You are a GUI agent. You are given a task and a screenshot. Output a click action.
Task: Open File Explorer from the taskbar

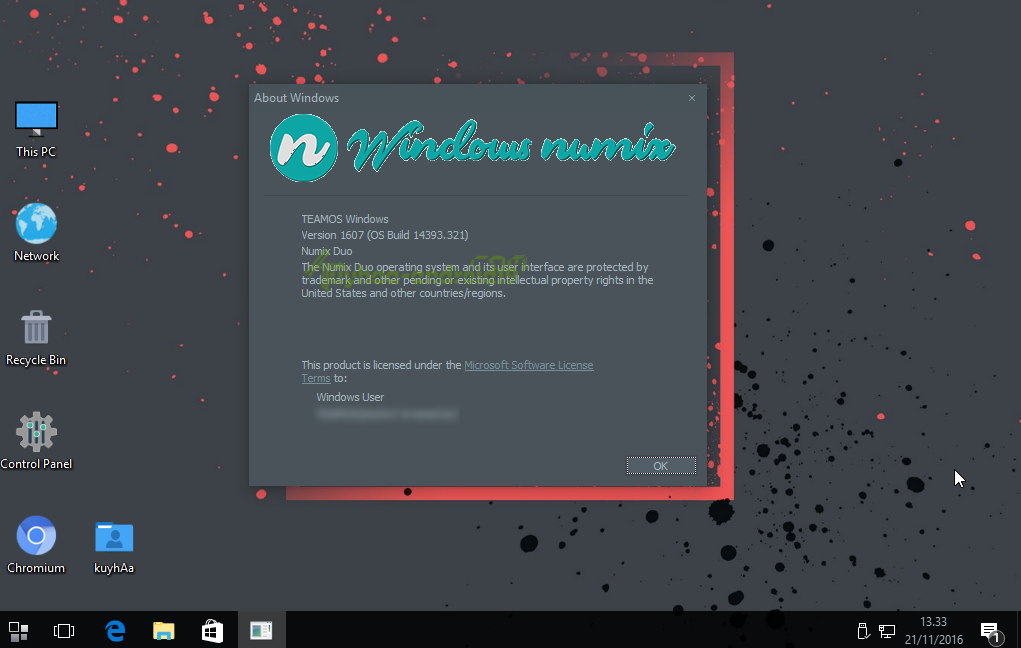pyautogui.click(x=163, y=630)
